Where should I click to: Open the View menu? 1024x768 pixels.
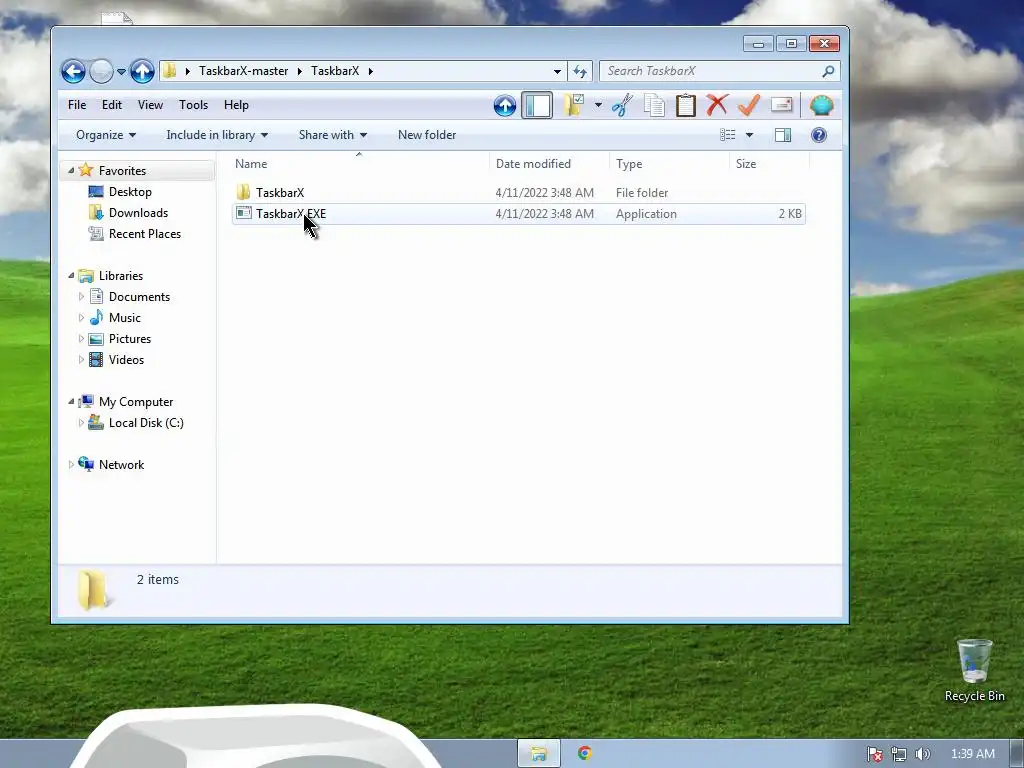[150, 105]
